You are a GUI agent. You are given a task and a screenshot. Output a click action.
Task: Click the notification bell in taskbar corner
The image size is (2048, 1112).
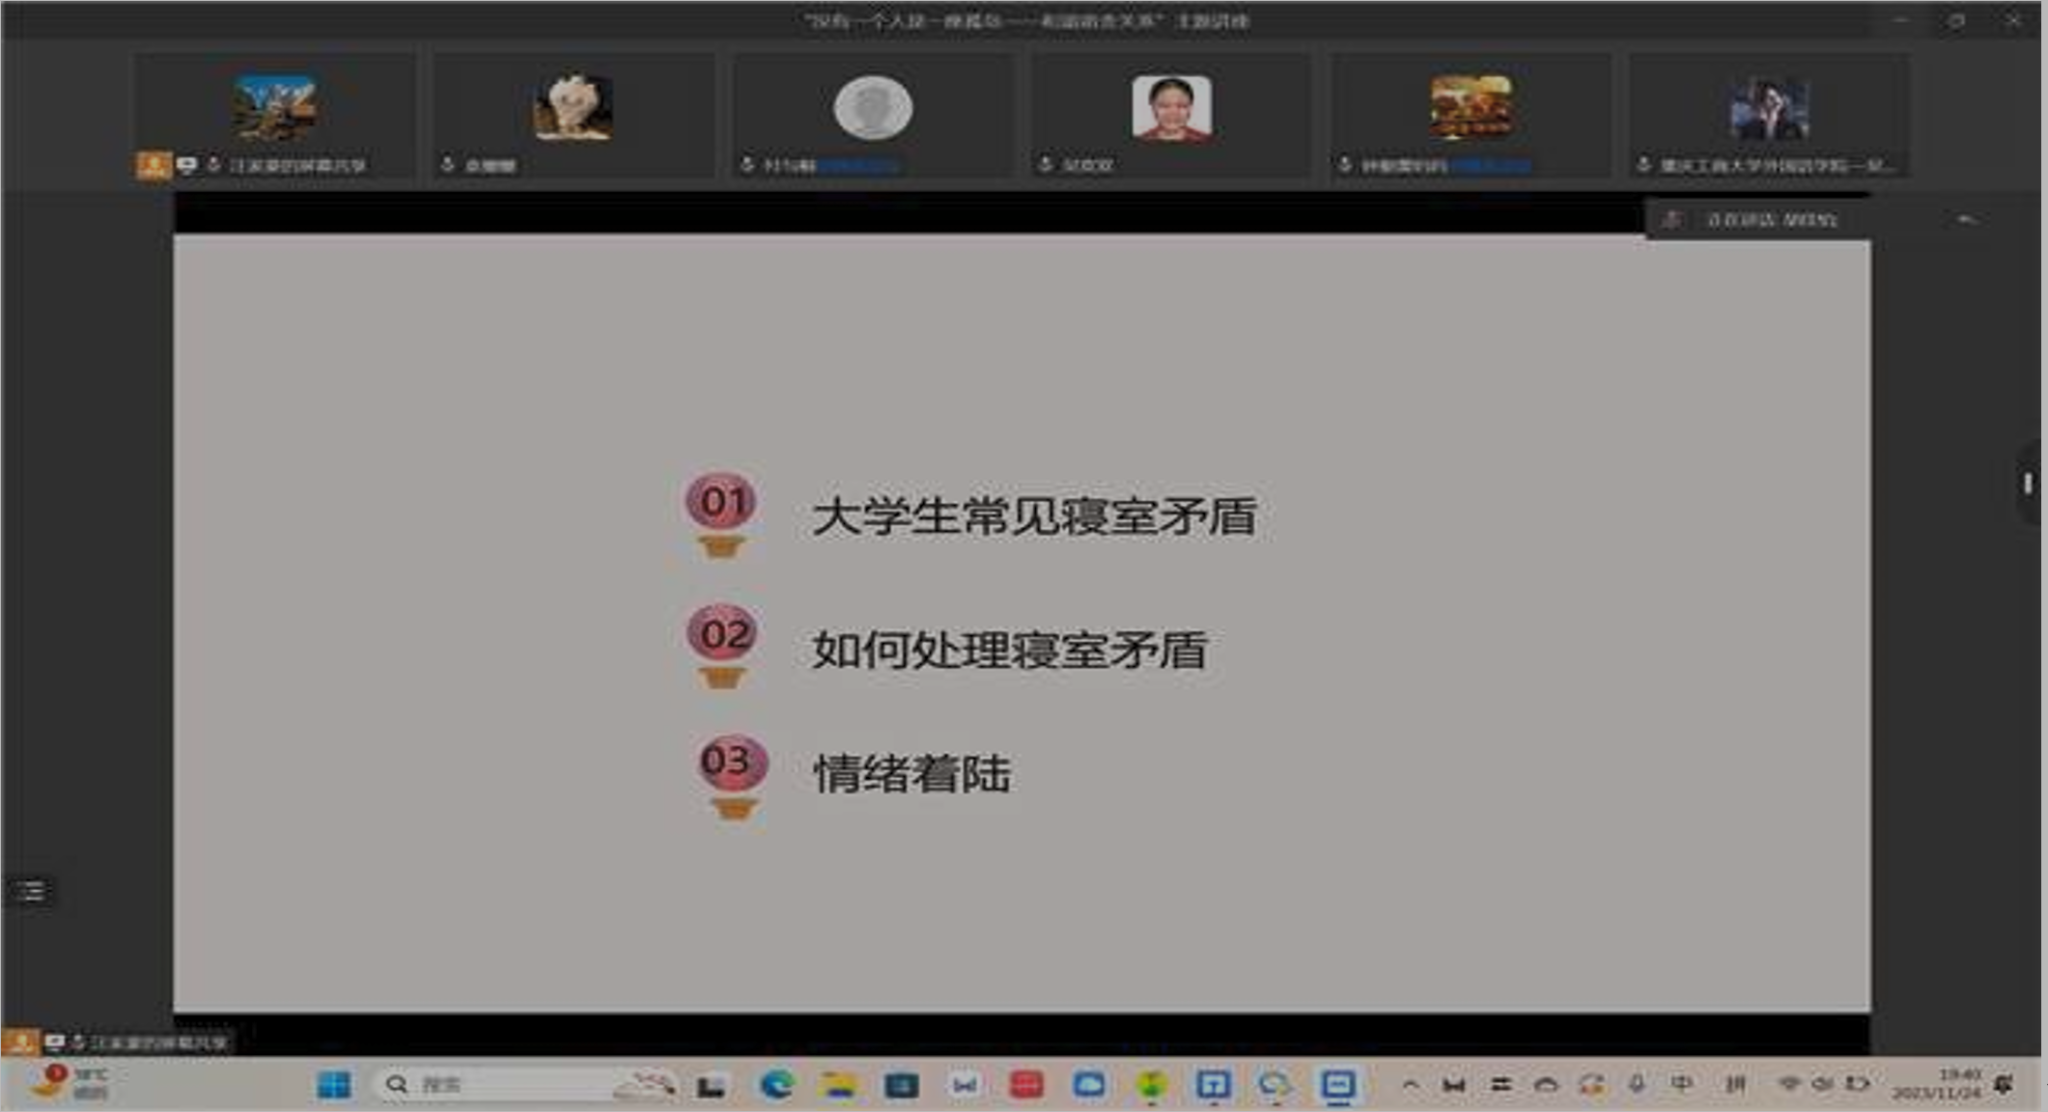(x=2004, y=1083)
